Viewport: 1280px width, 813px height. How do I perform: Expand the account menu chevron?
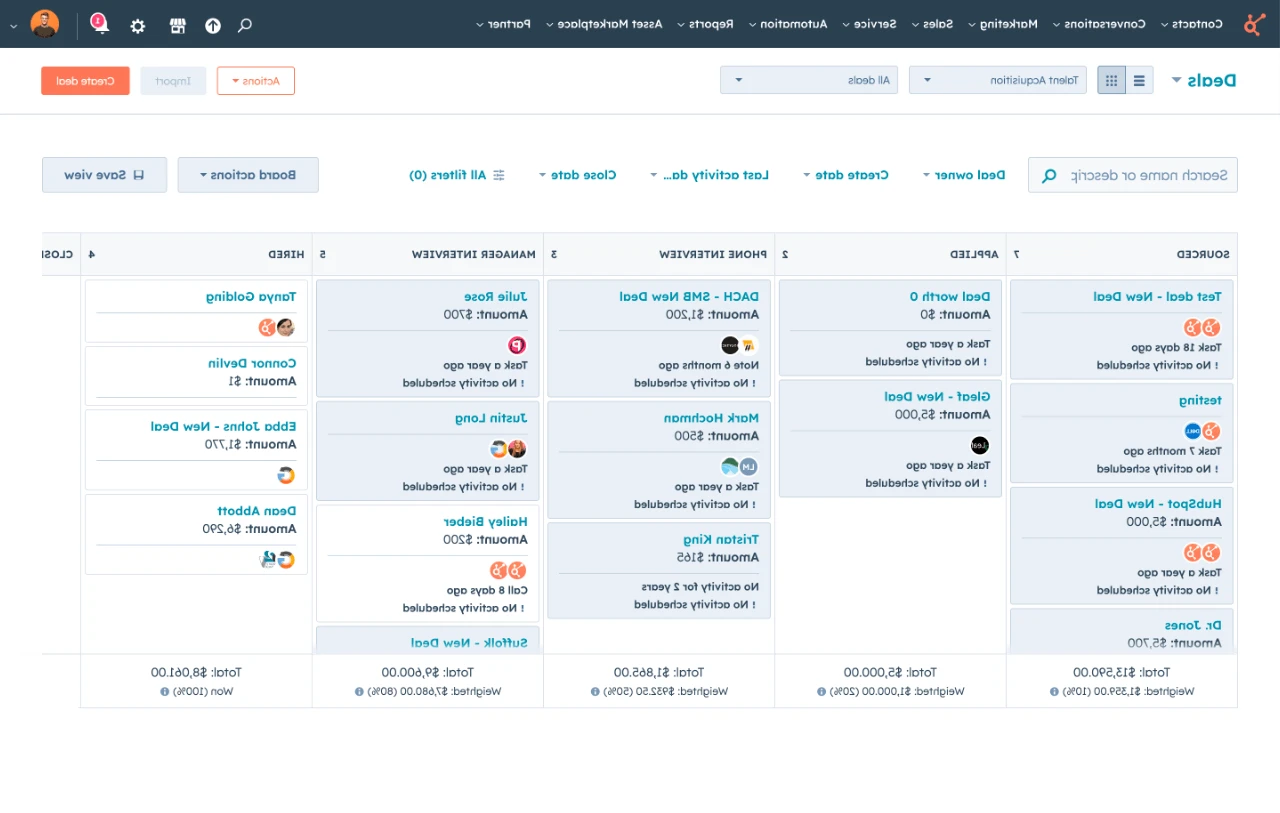(13, 25)
